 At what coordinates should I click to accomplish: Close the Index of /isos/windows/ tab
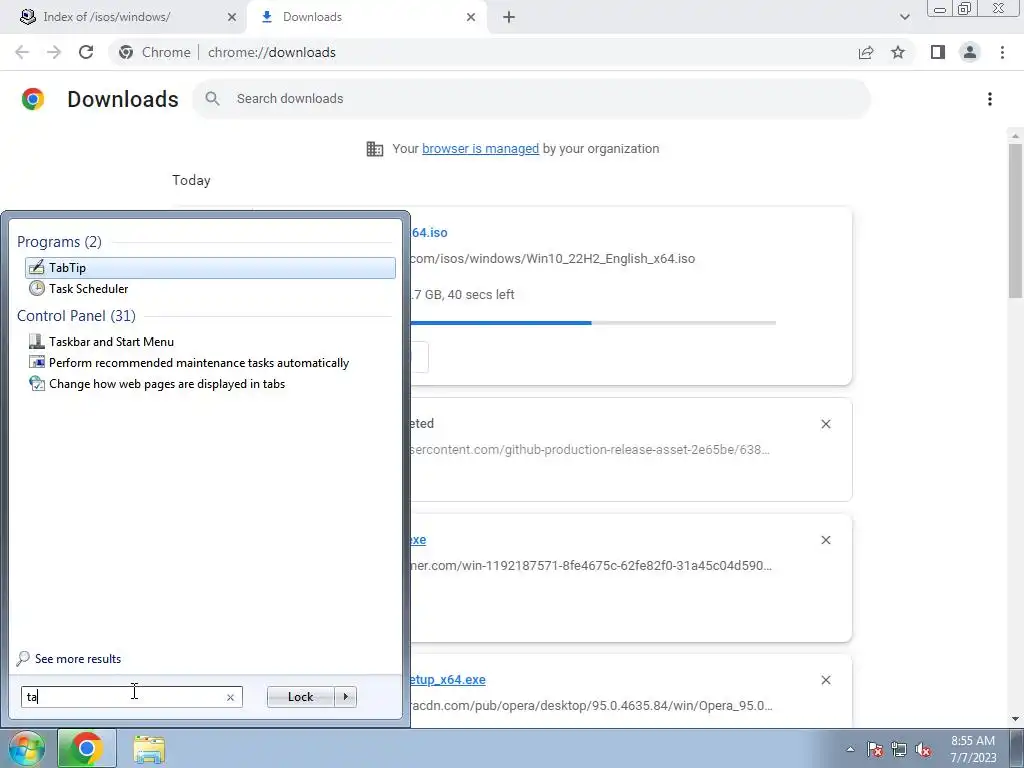point(232,17)
